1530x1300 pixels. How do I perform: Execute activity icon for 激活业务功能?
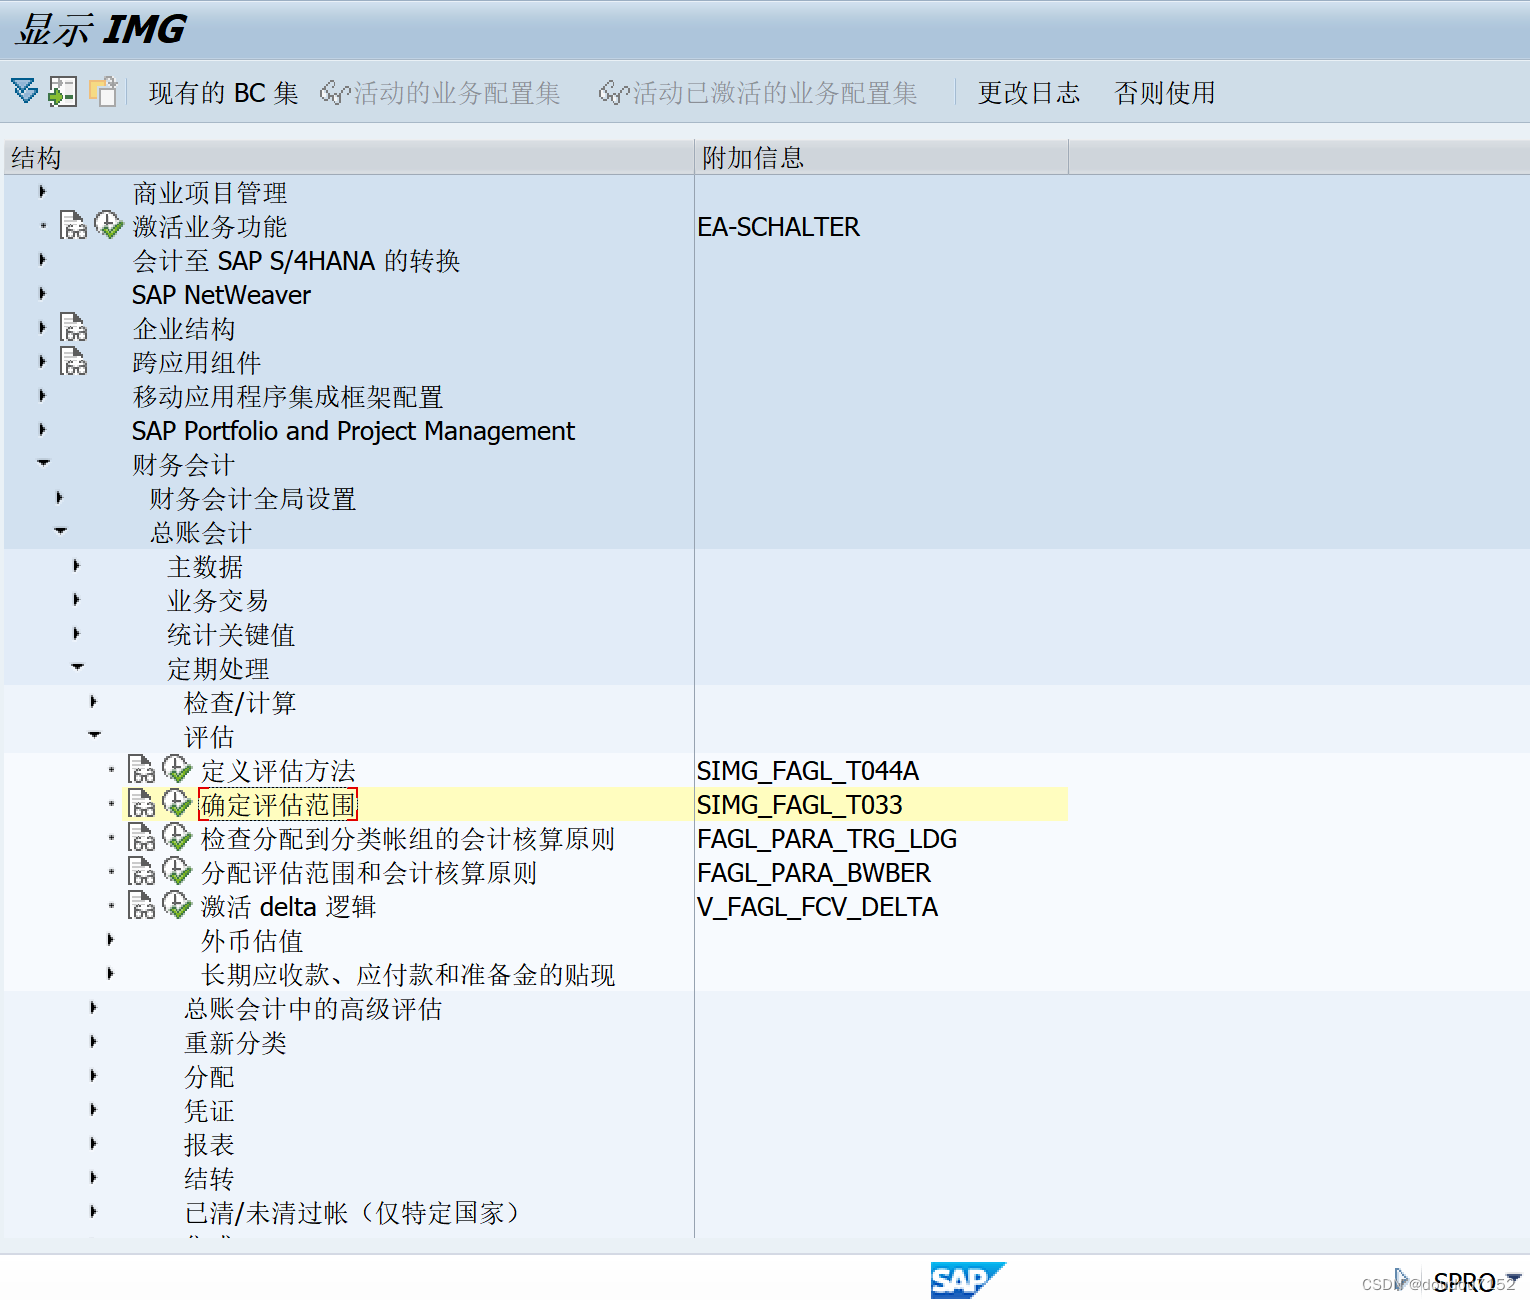[x=108, y=225]
